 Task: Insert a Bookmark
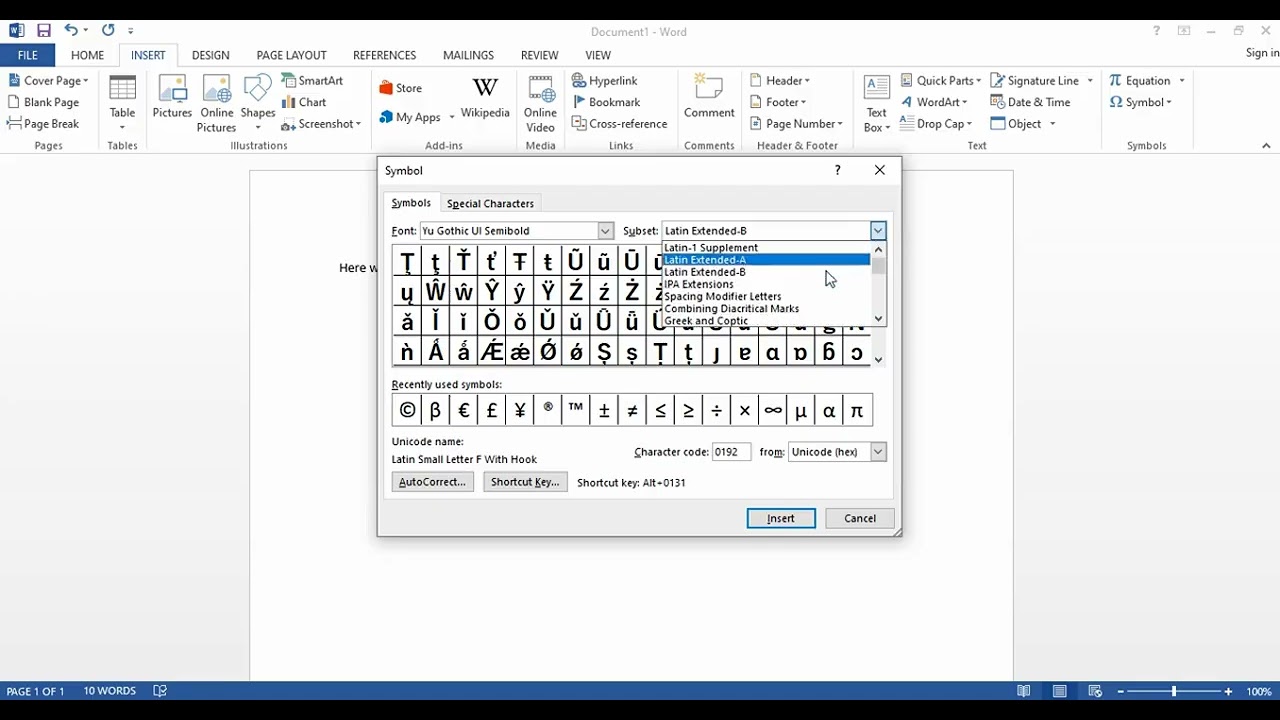[x=606, y=102]
